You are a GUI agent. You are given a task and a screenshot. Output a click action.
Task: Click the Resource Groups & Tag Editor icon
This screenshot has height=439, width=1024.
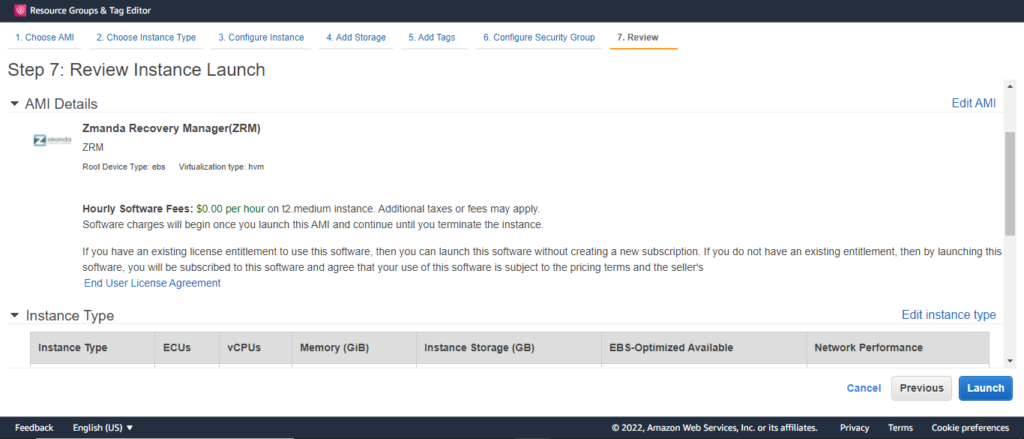tap(20, 10)
